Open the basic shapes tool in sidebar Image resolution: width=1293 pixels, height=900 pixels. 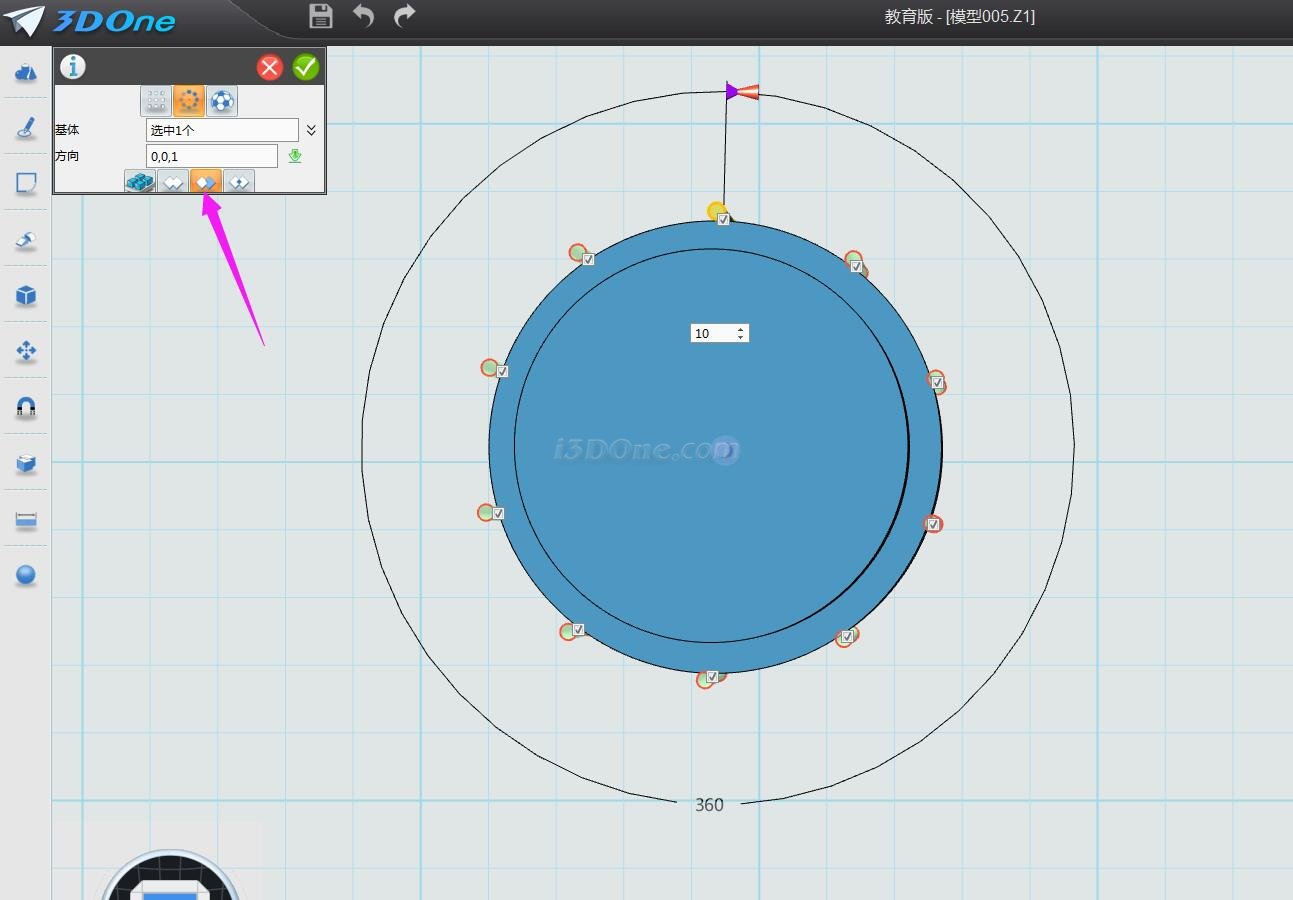tap(26, 72)
